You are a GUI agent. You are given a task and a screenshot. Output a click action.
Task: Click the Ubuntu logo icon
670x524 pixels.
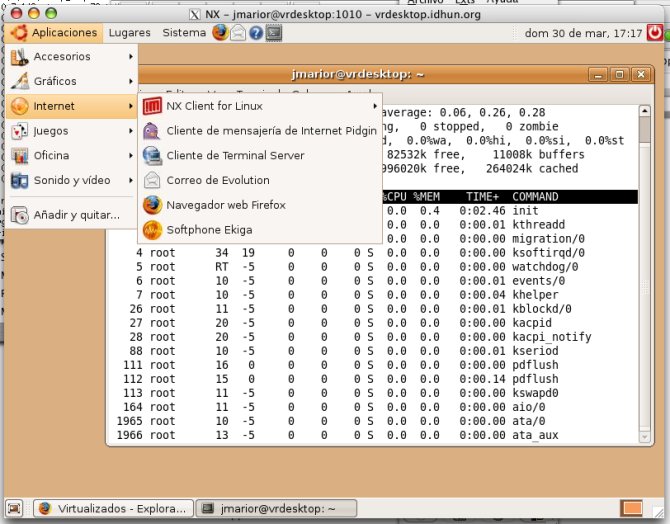(19, 33)
